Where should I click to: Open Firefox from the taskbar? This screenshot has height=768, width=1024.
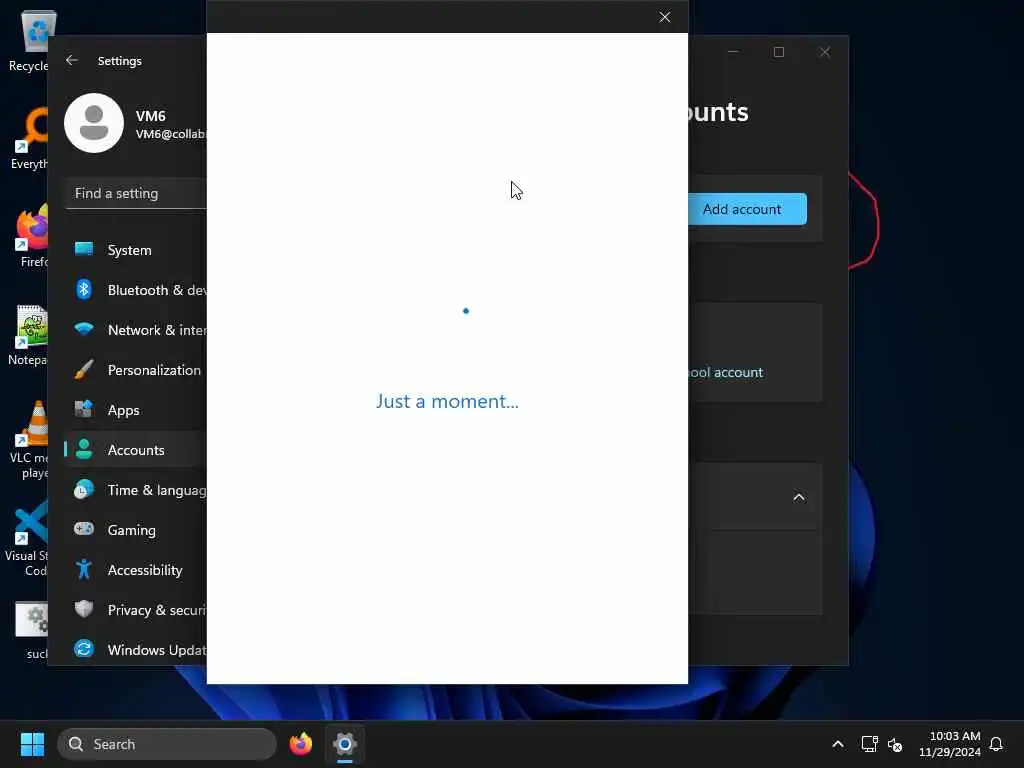301,744
